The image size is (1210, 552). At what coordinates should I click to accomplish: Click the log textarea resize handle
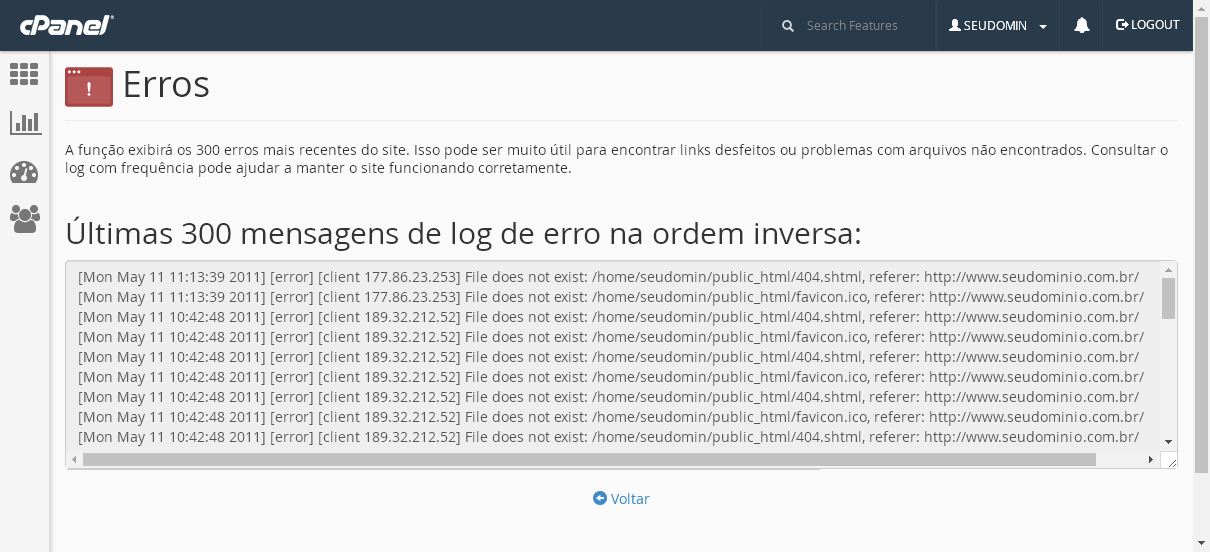(x=1169, y=461)
